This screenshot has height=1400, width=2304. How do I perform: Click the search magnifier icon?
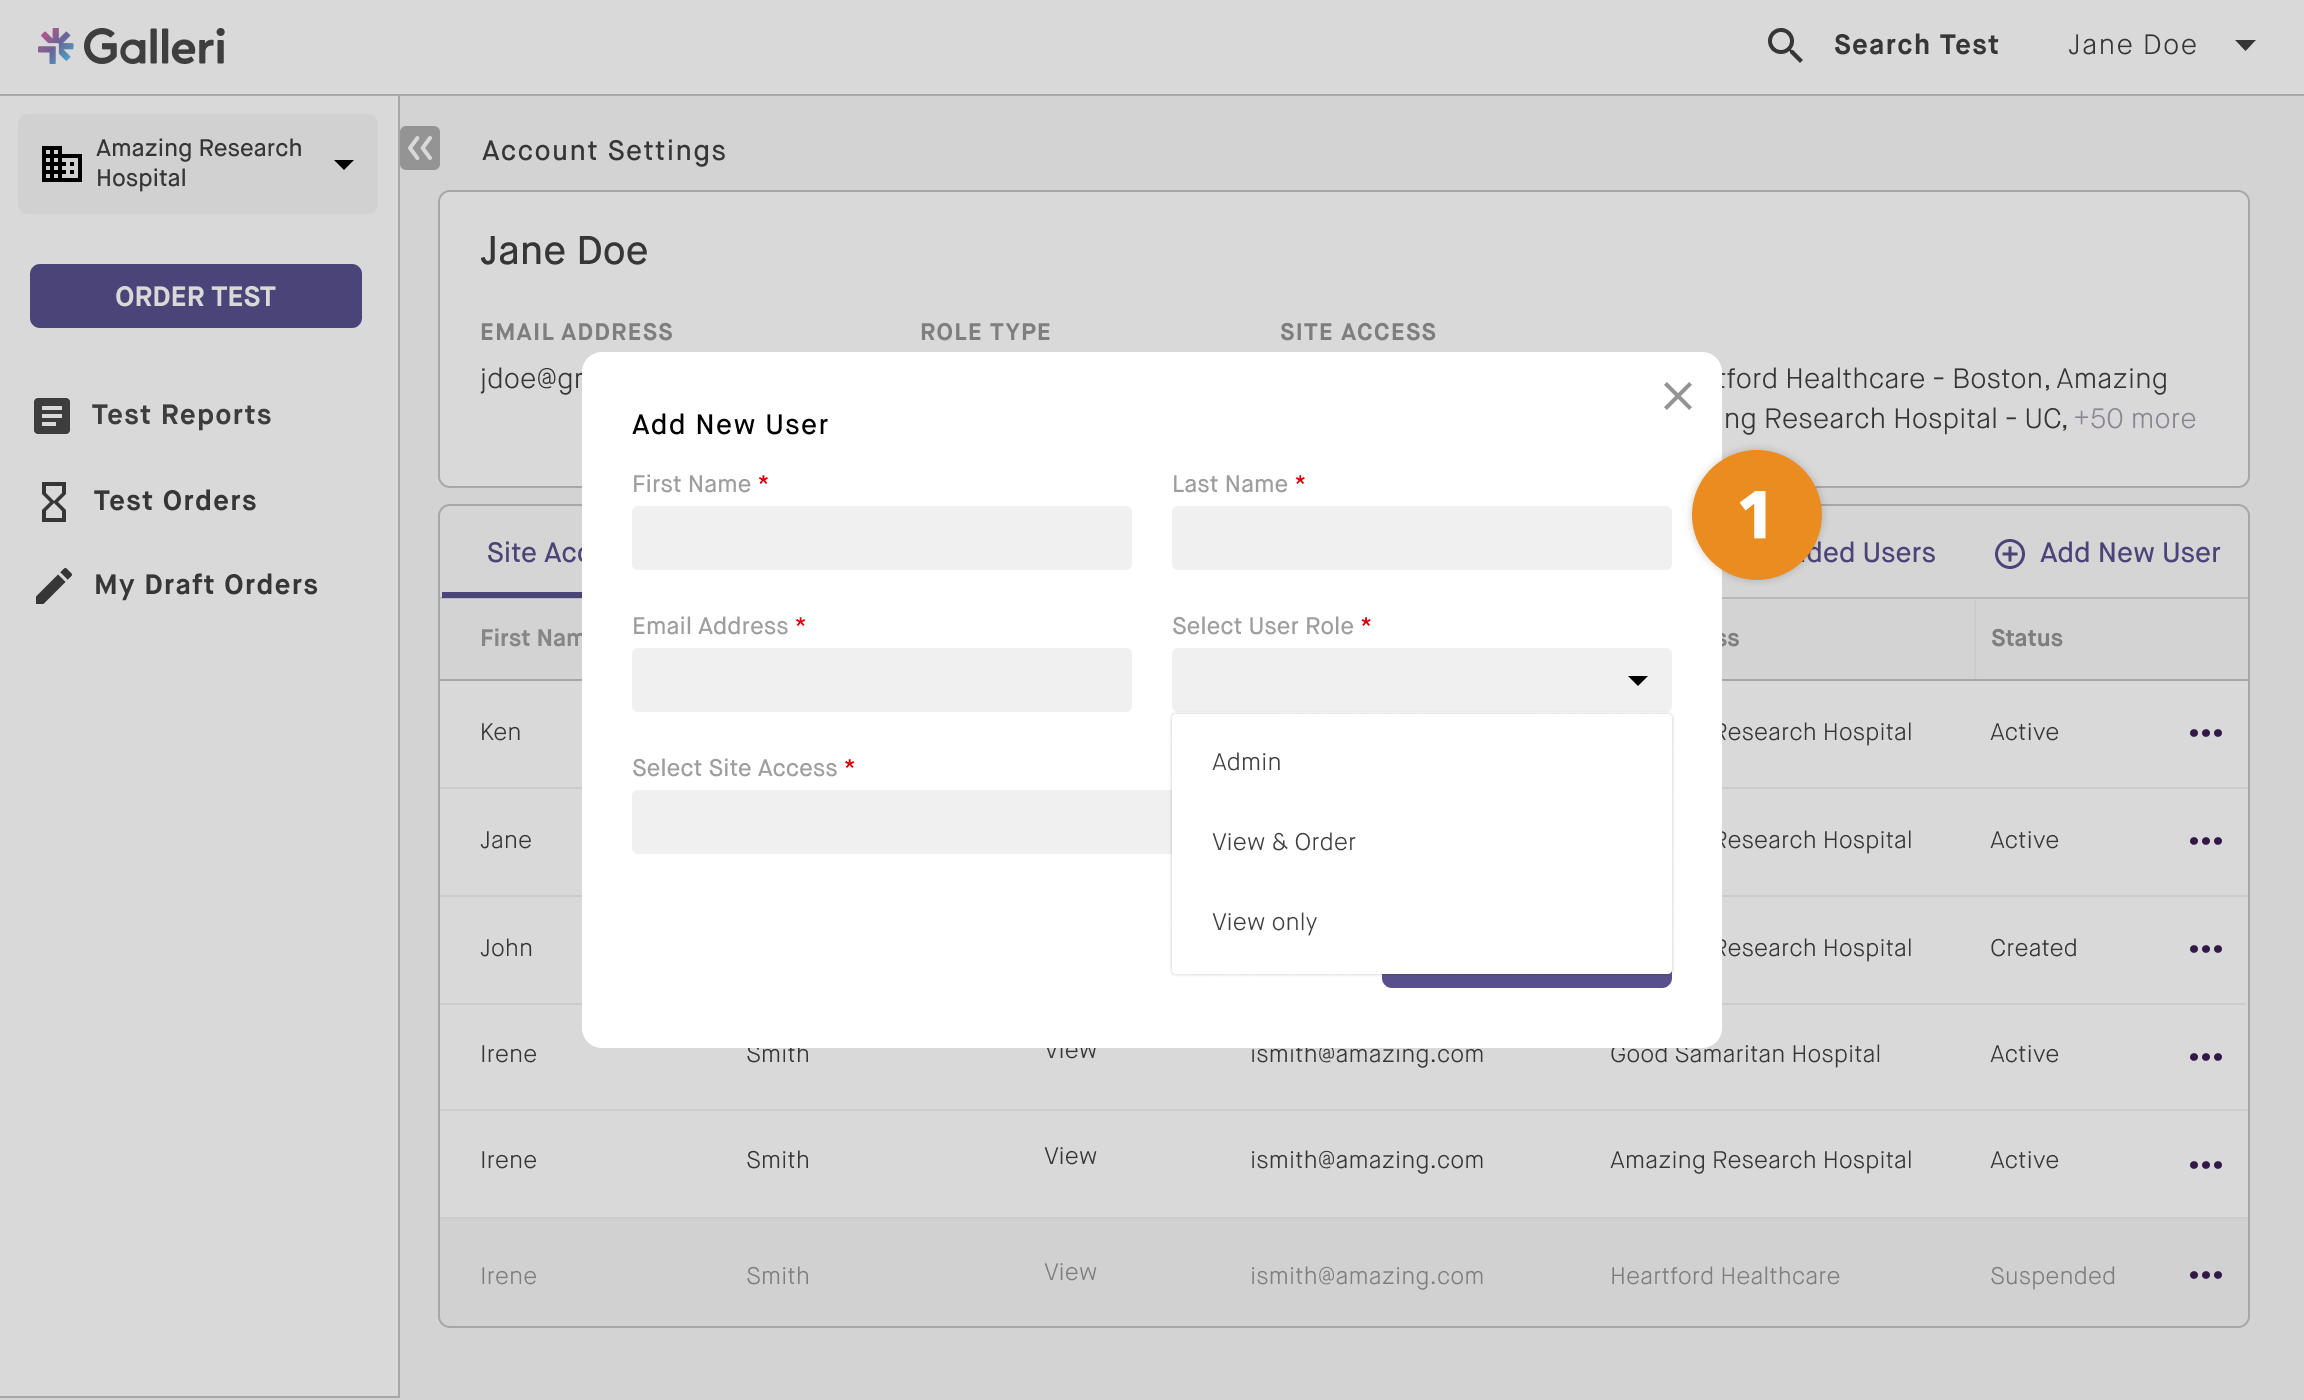coord(1784,45)
